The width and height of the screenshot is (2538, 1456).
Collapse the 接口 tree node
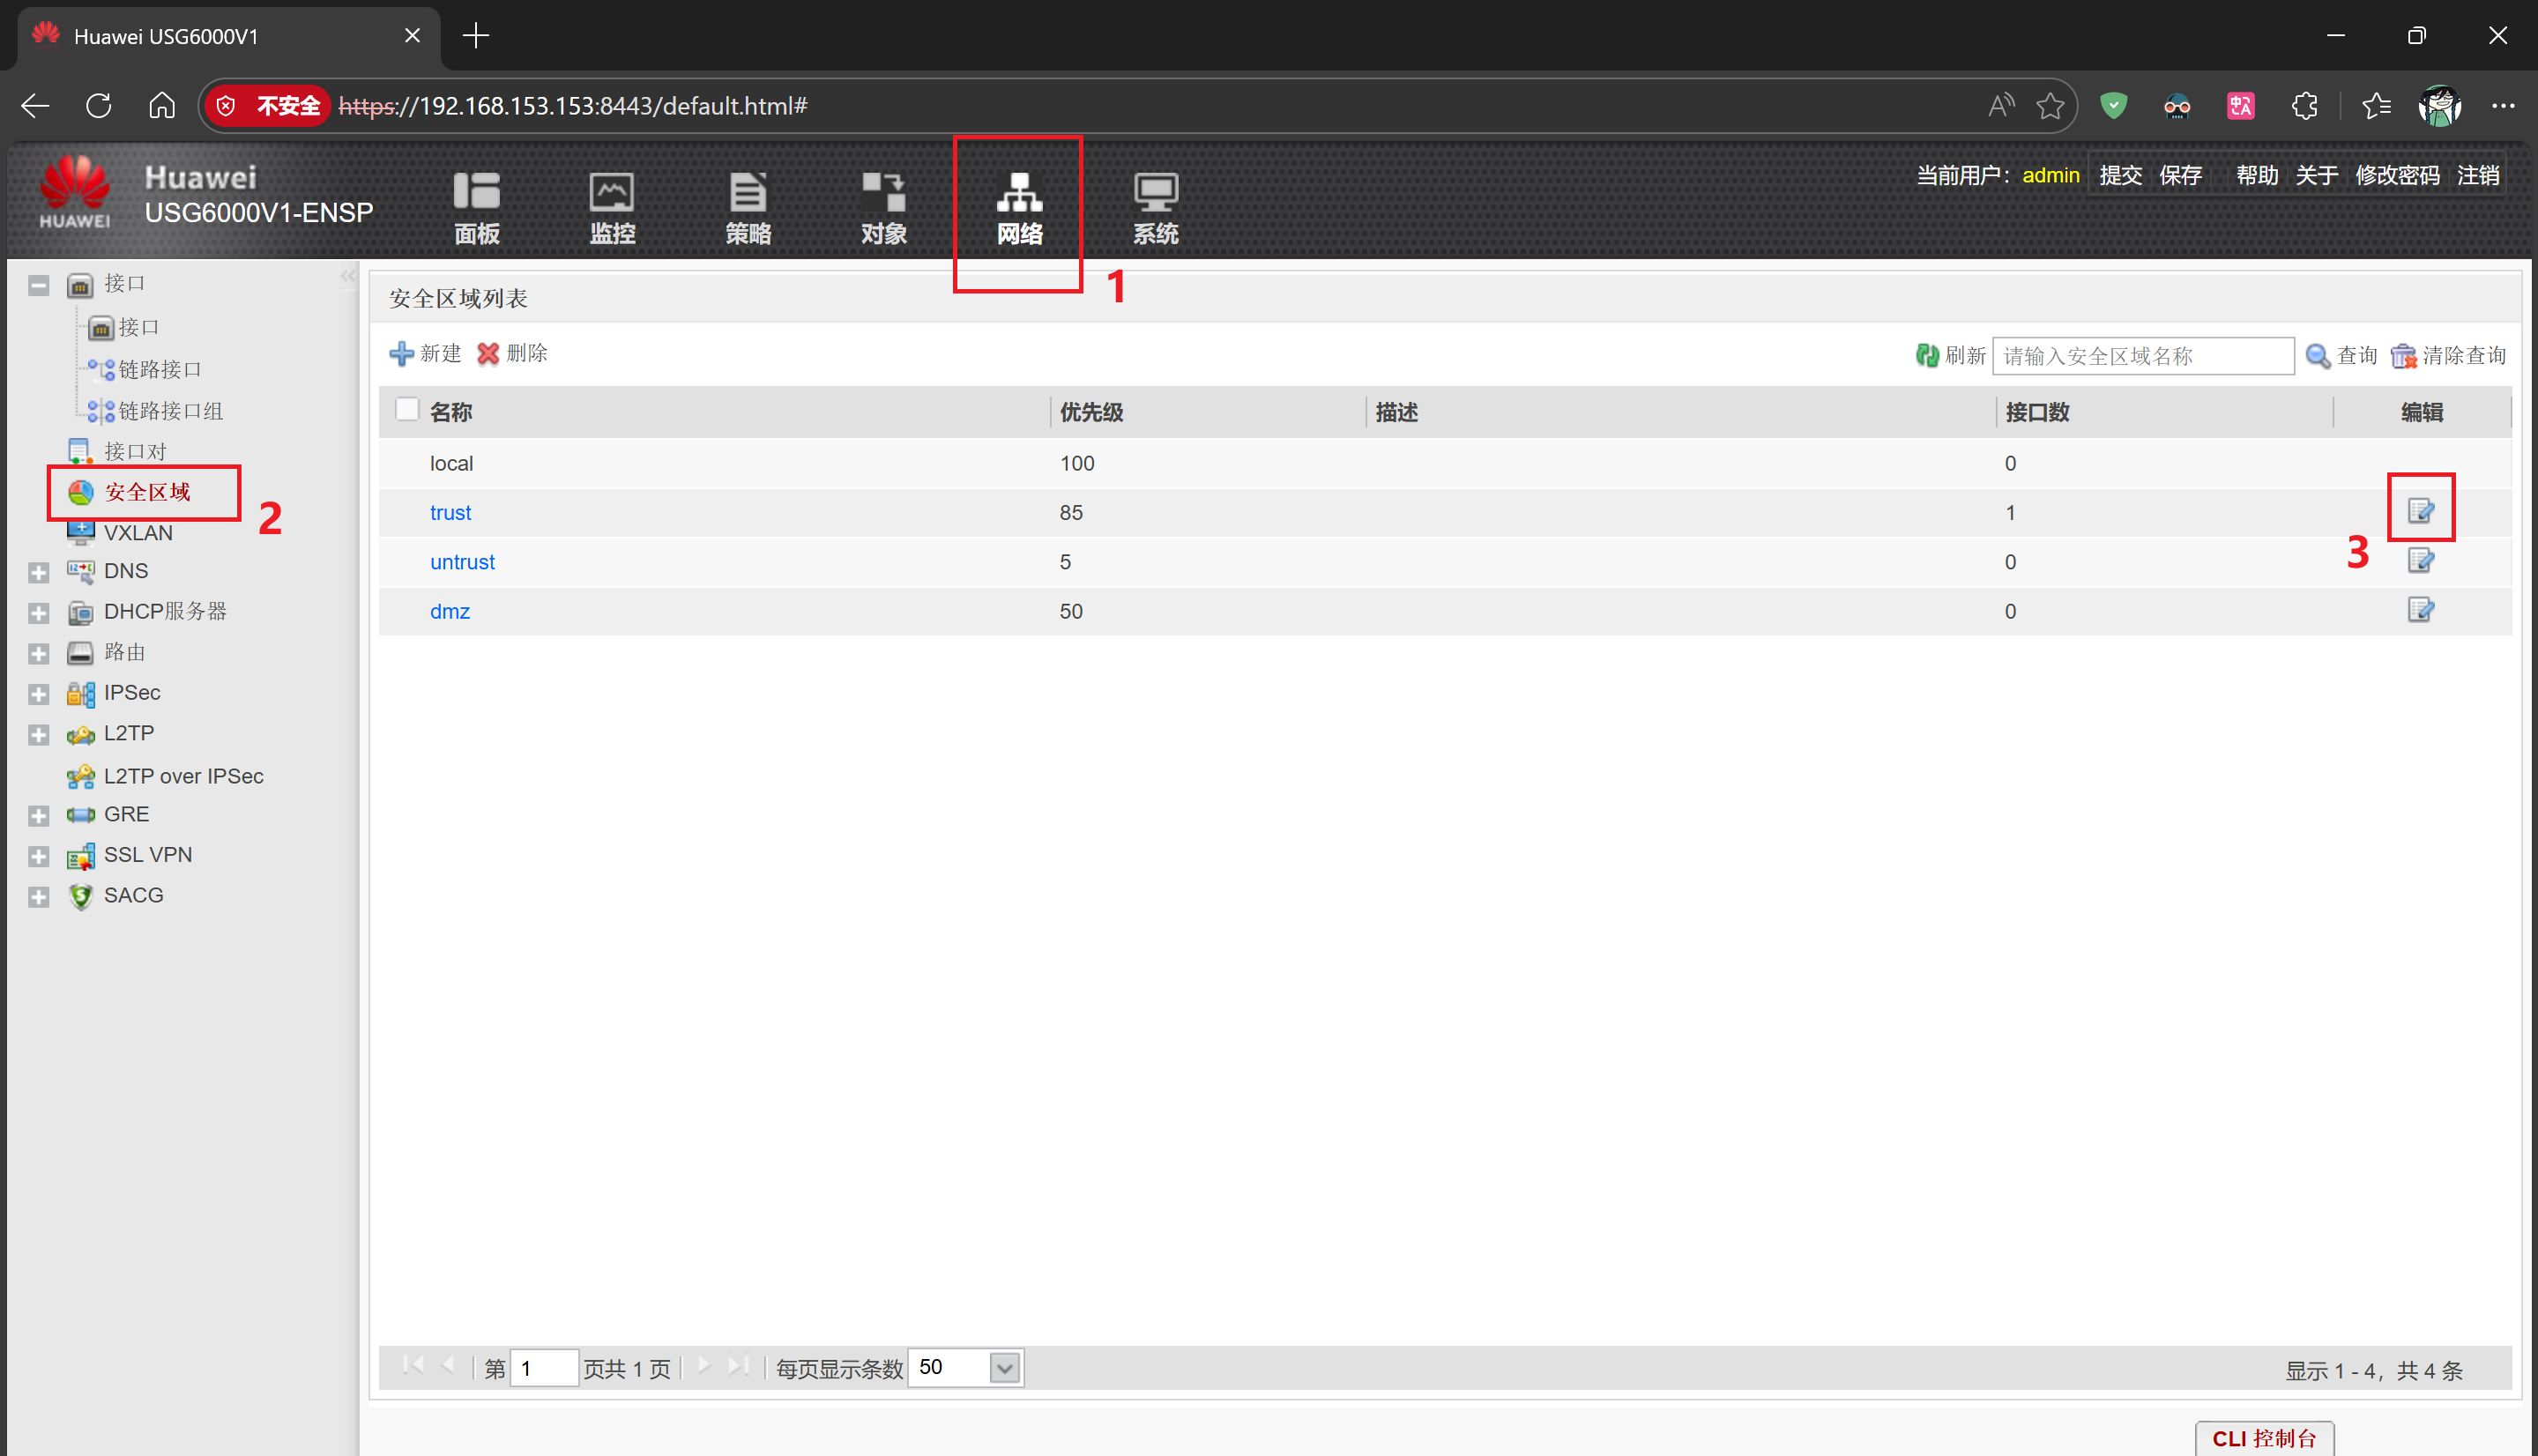coord(39,286)
